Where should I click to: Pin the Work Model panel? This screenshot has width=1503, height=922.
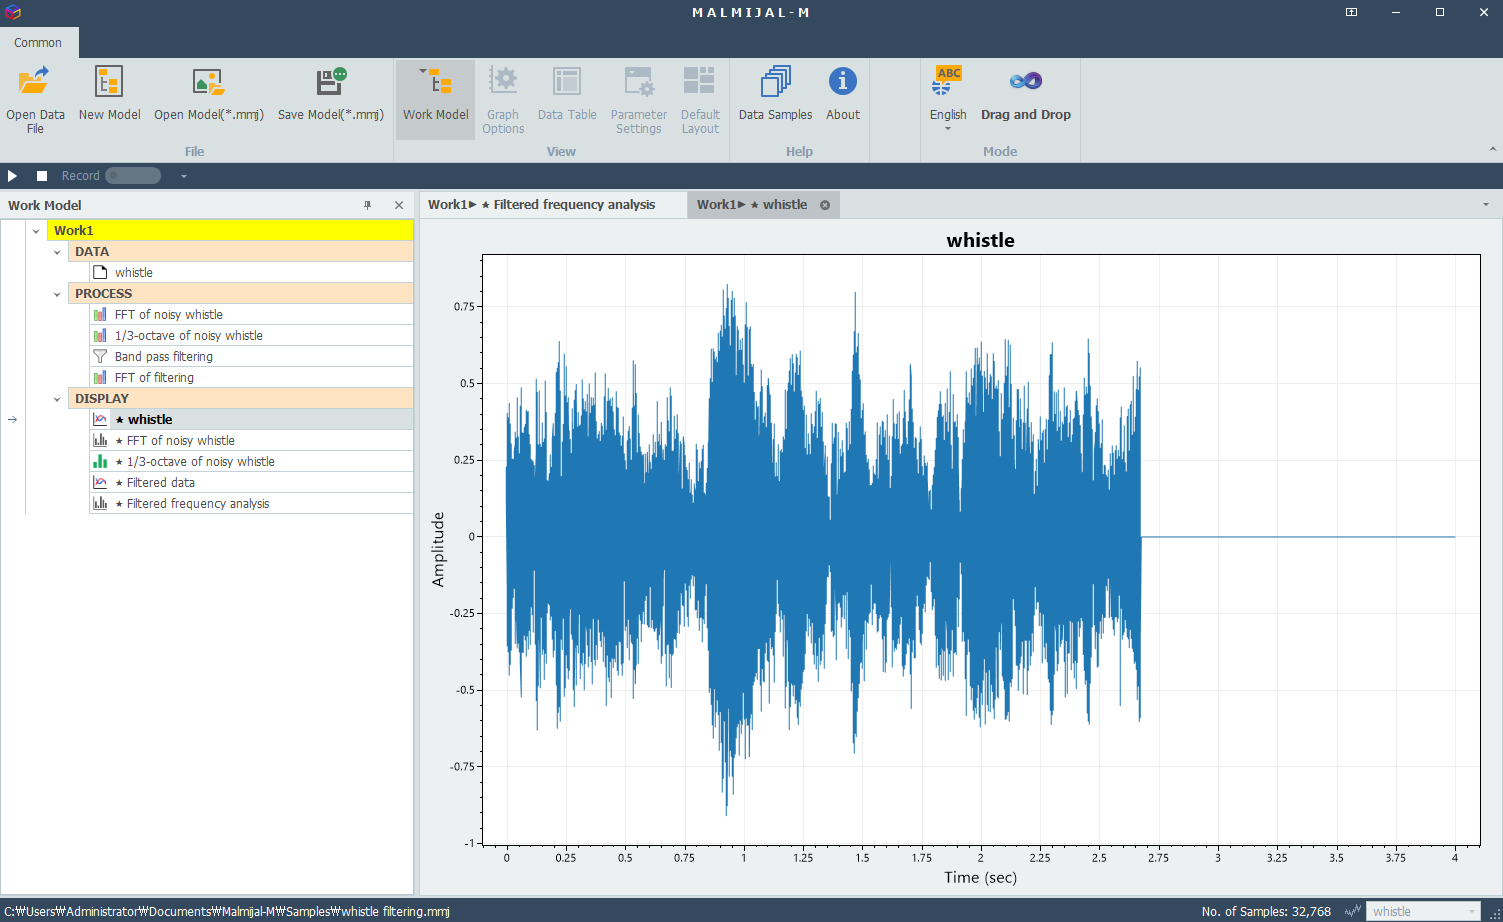[x=368, y=205]
